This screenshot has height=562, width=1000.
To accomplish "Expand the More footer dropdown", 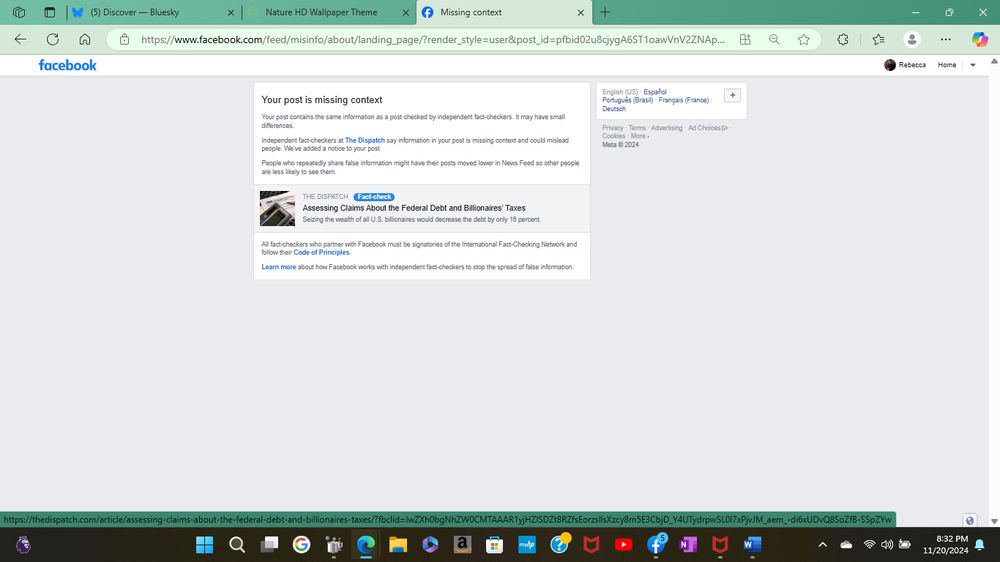I will point(639,137).
